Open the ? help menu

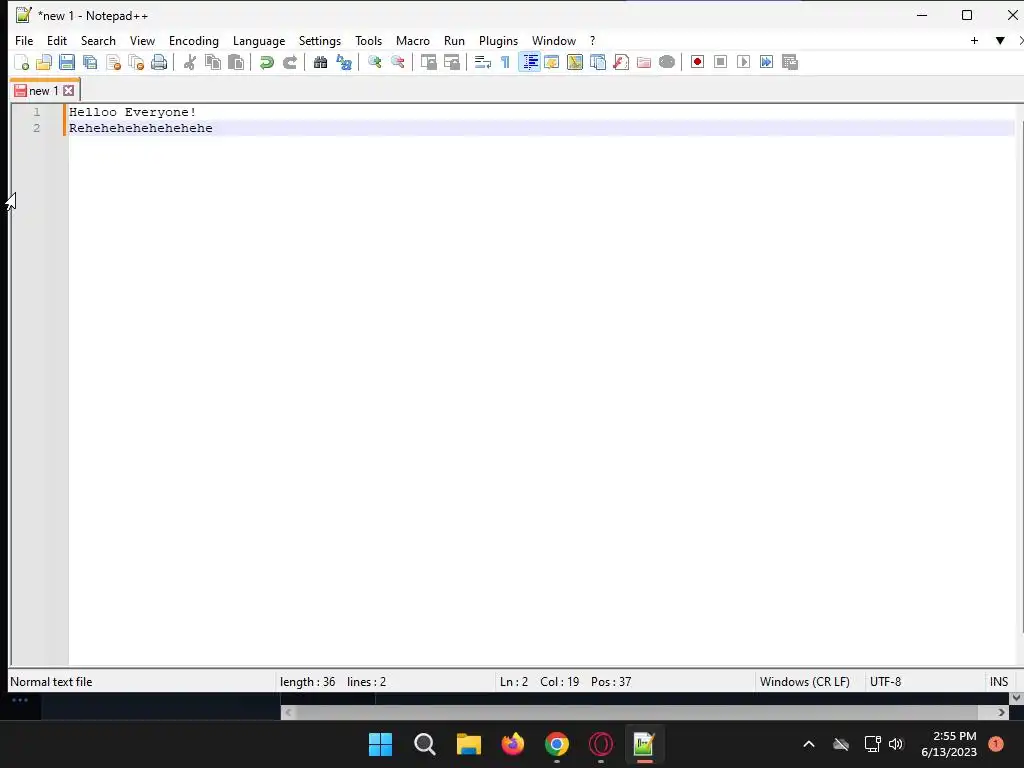(x=592, y=40)
